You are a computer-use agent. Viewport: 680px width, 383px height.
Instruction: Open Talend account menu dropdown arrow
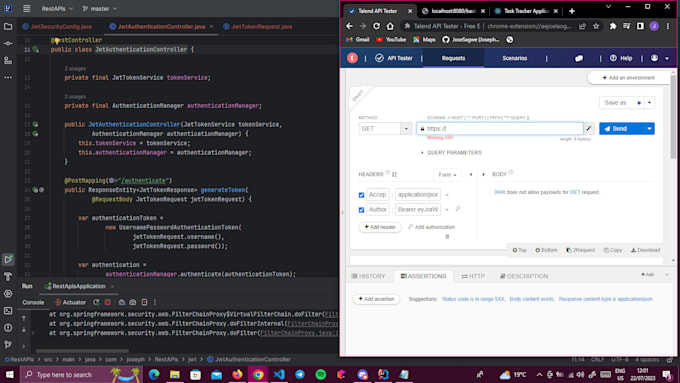(667, 58)
